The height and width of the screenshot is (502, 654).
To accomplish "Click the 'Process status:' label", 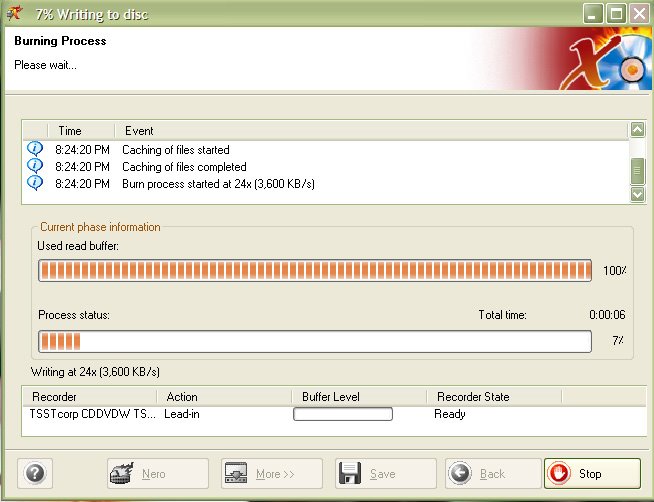I will 74,315.
